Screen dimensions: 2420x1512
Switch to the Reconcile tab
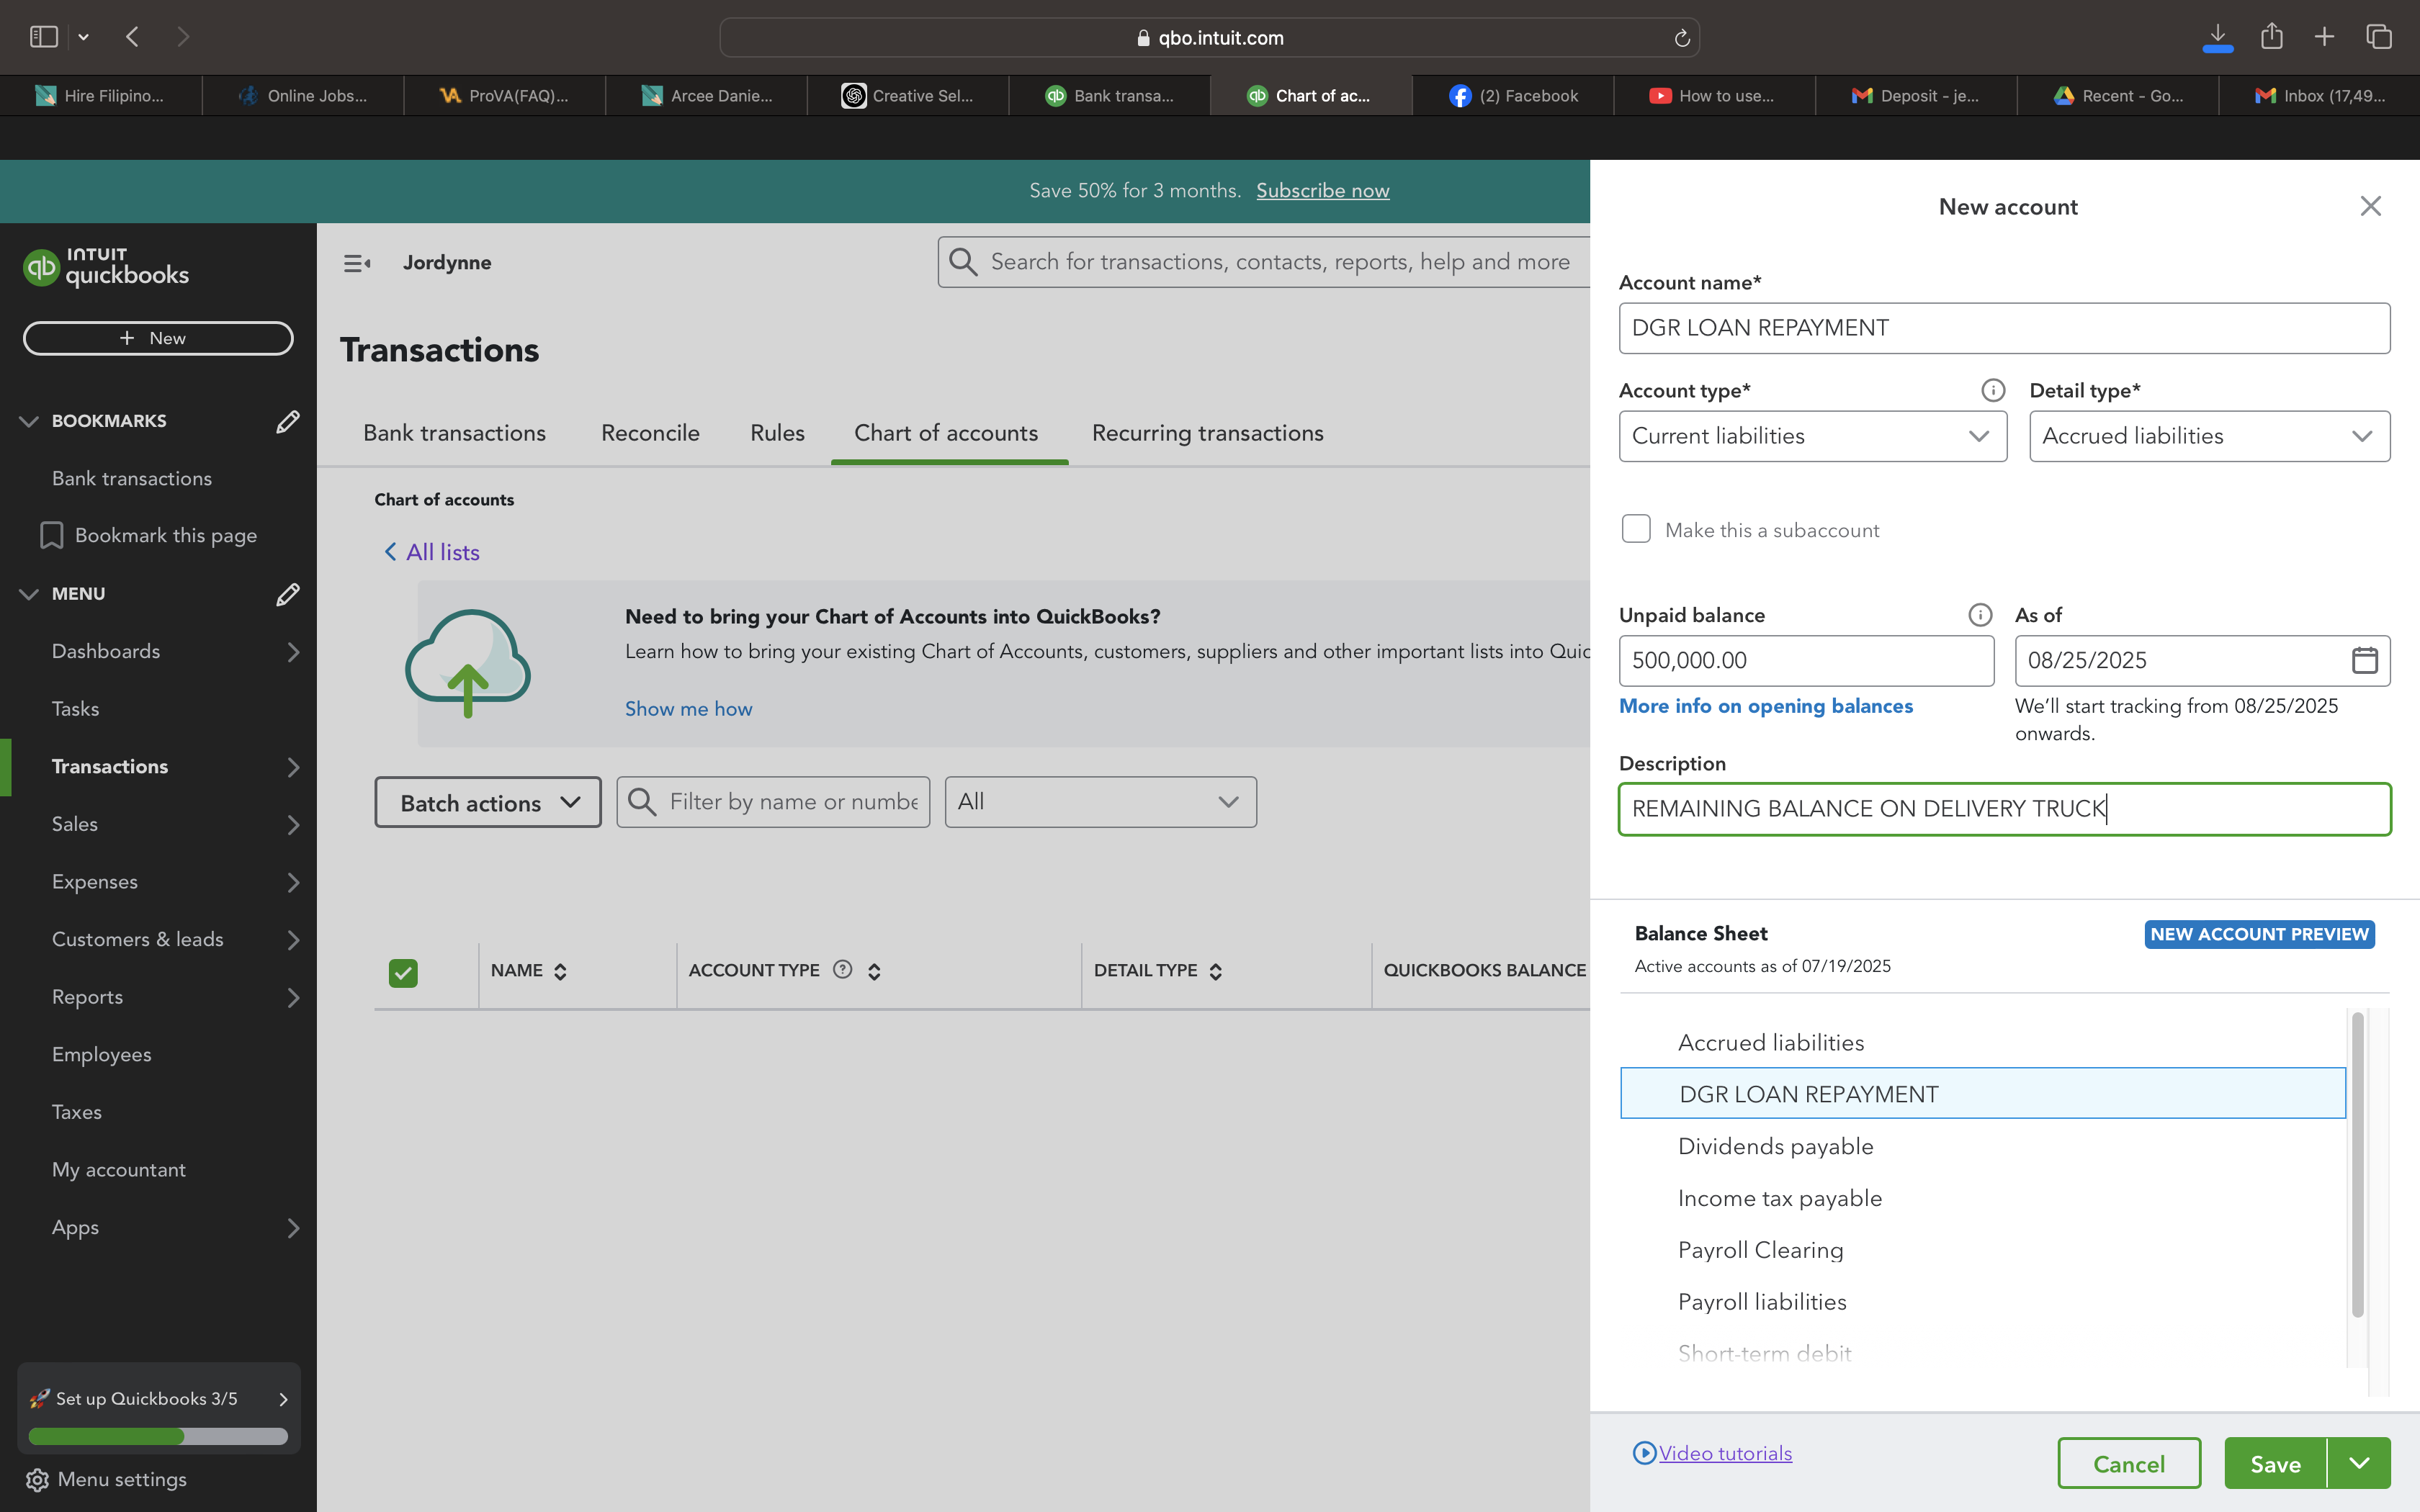pos(650,433)
